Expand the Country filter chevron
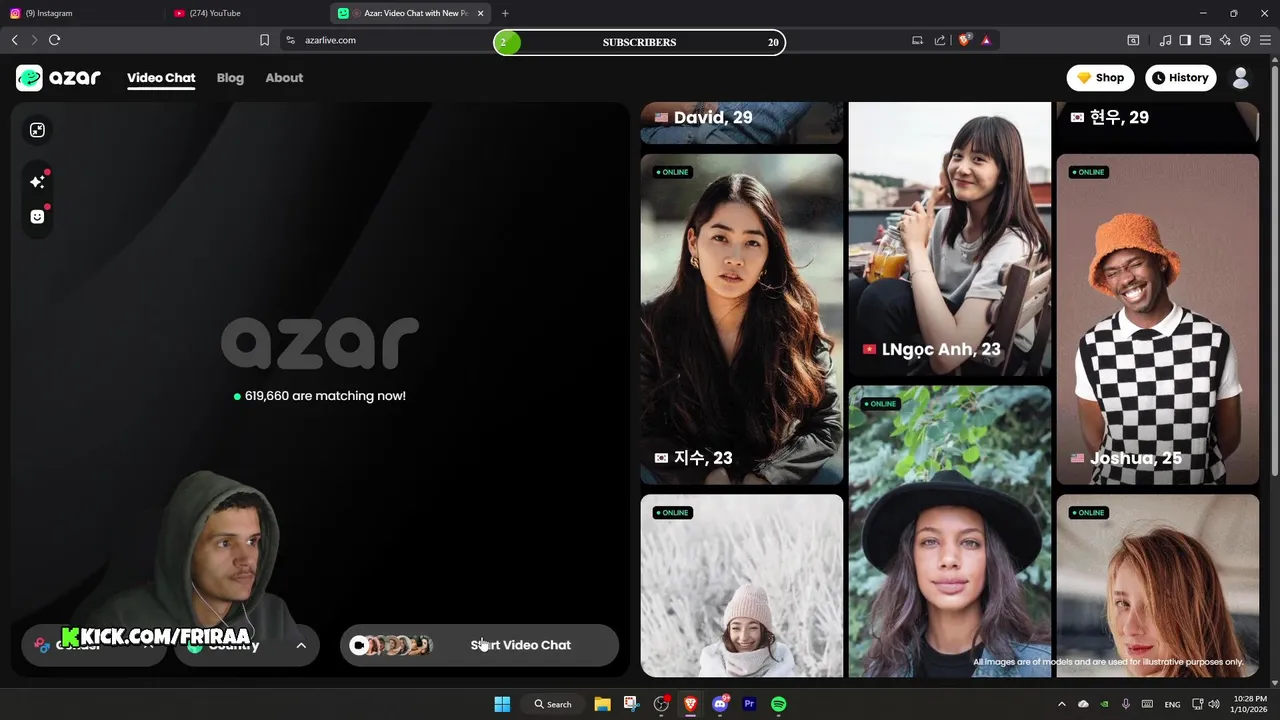1280x720 pixels. point(301,645)
